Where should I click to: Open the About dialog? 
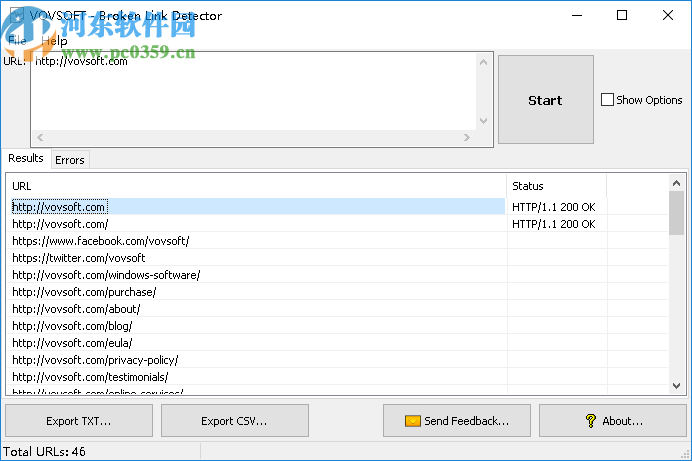click(613, 421)
